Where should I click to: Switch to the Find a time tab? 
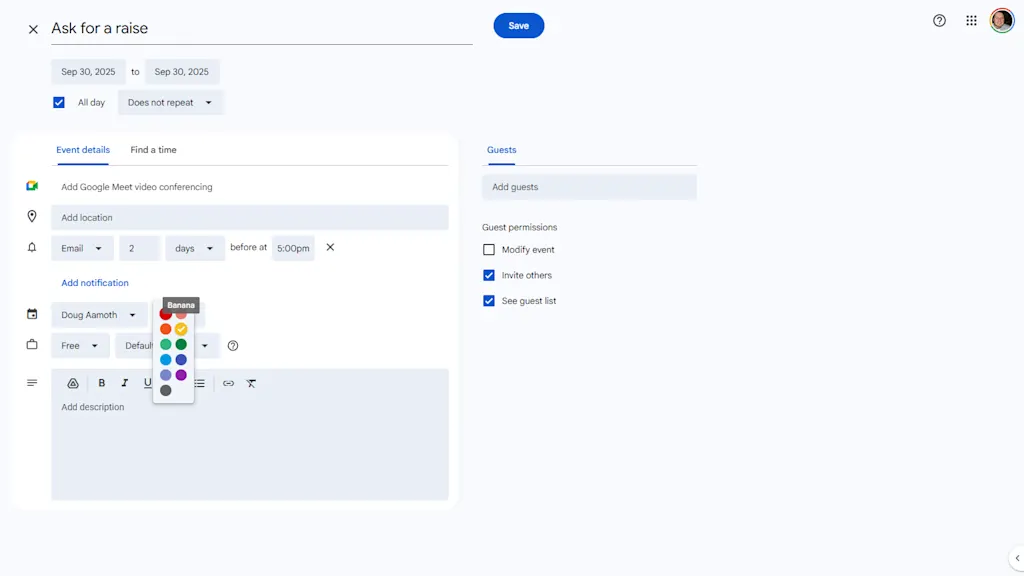point(153,150)
